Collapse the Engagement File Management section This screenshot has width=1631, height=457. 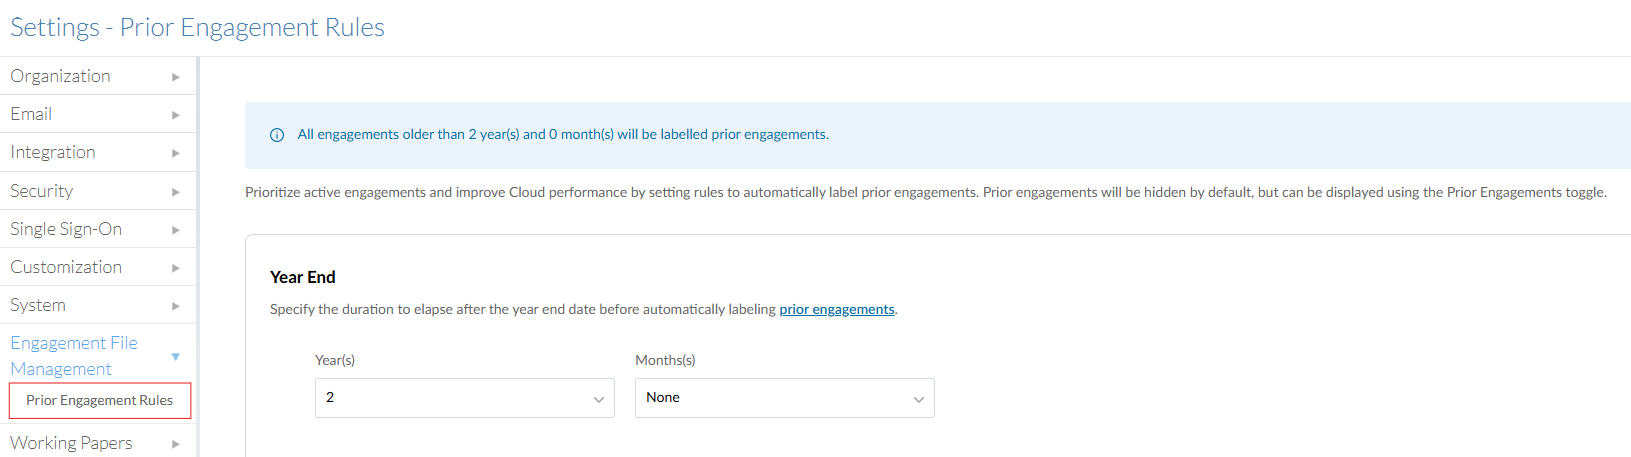[176, 356]
